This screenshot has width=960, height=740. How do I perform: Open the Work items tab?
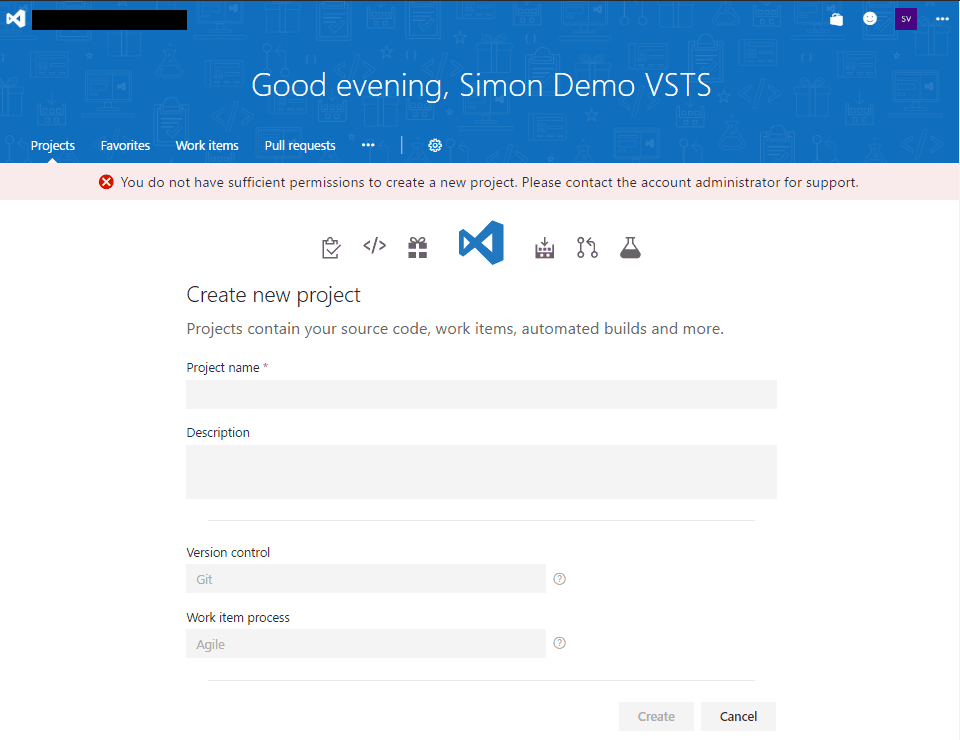(x=207, y=145)
